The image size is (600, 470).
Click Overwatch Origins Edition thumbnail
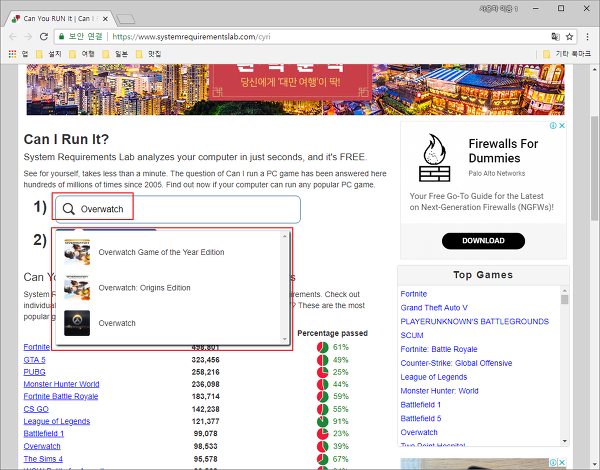click(x=77, y=288)
